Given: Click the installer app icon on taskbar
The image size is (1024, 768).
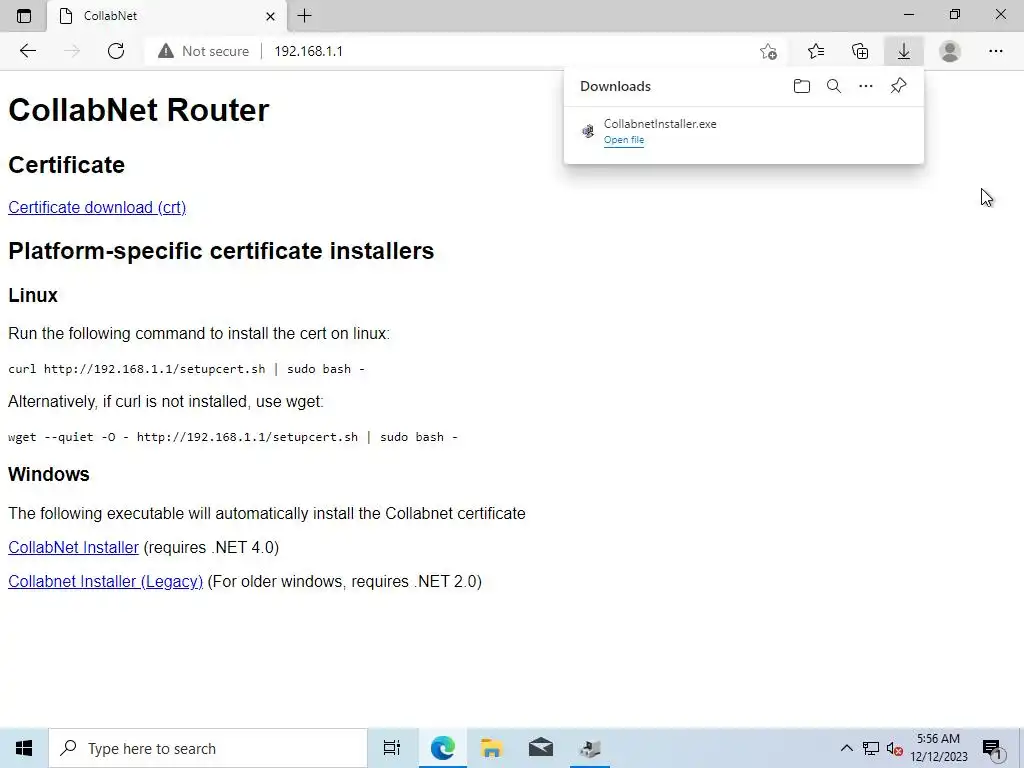Looking at the screenshot, I should pos(590,748).
